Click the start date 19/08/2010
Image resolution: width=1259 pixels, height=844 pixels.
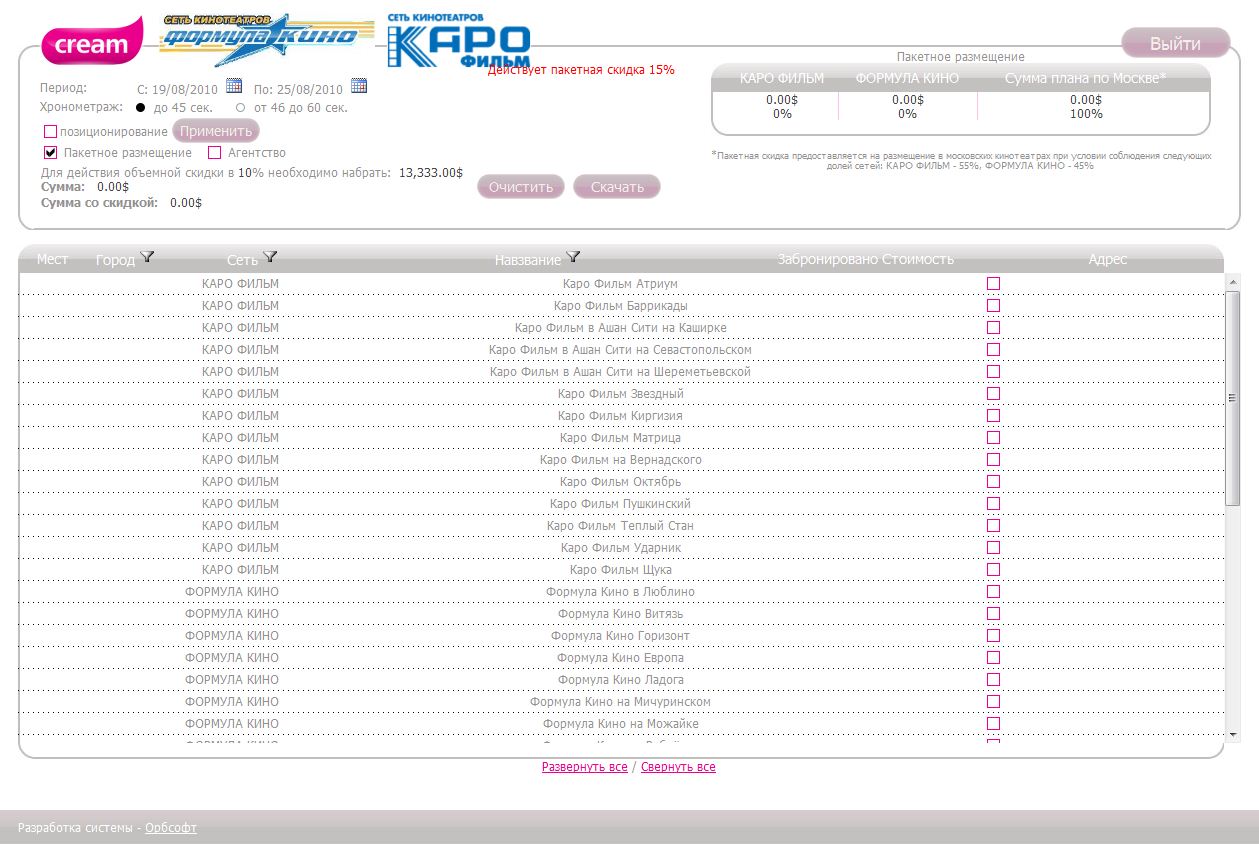click(187, 90)
